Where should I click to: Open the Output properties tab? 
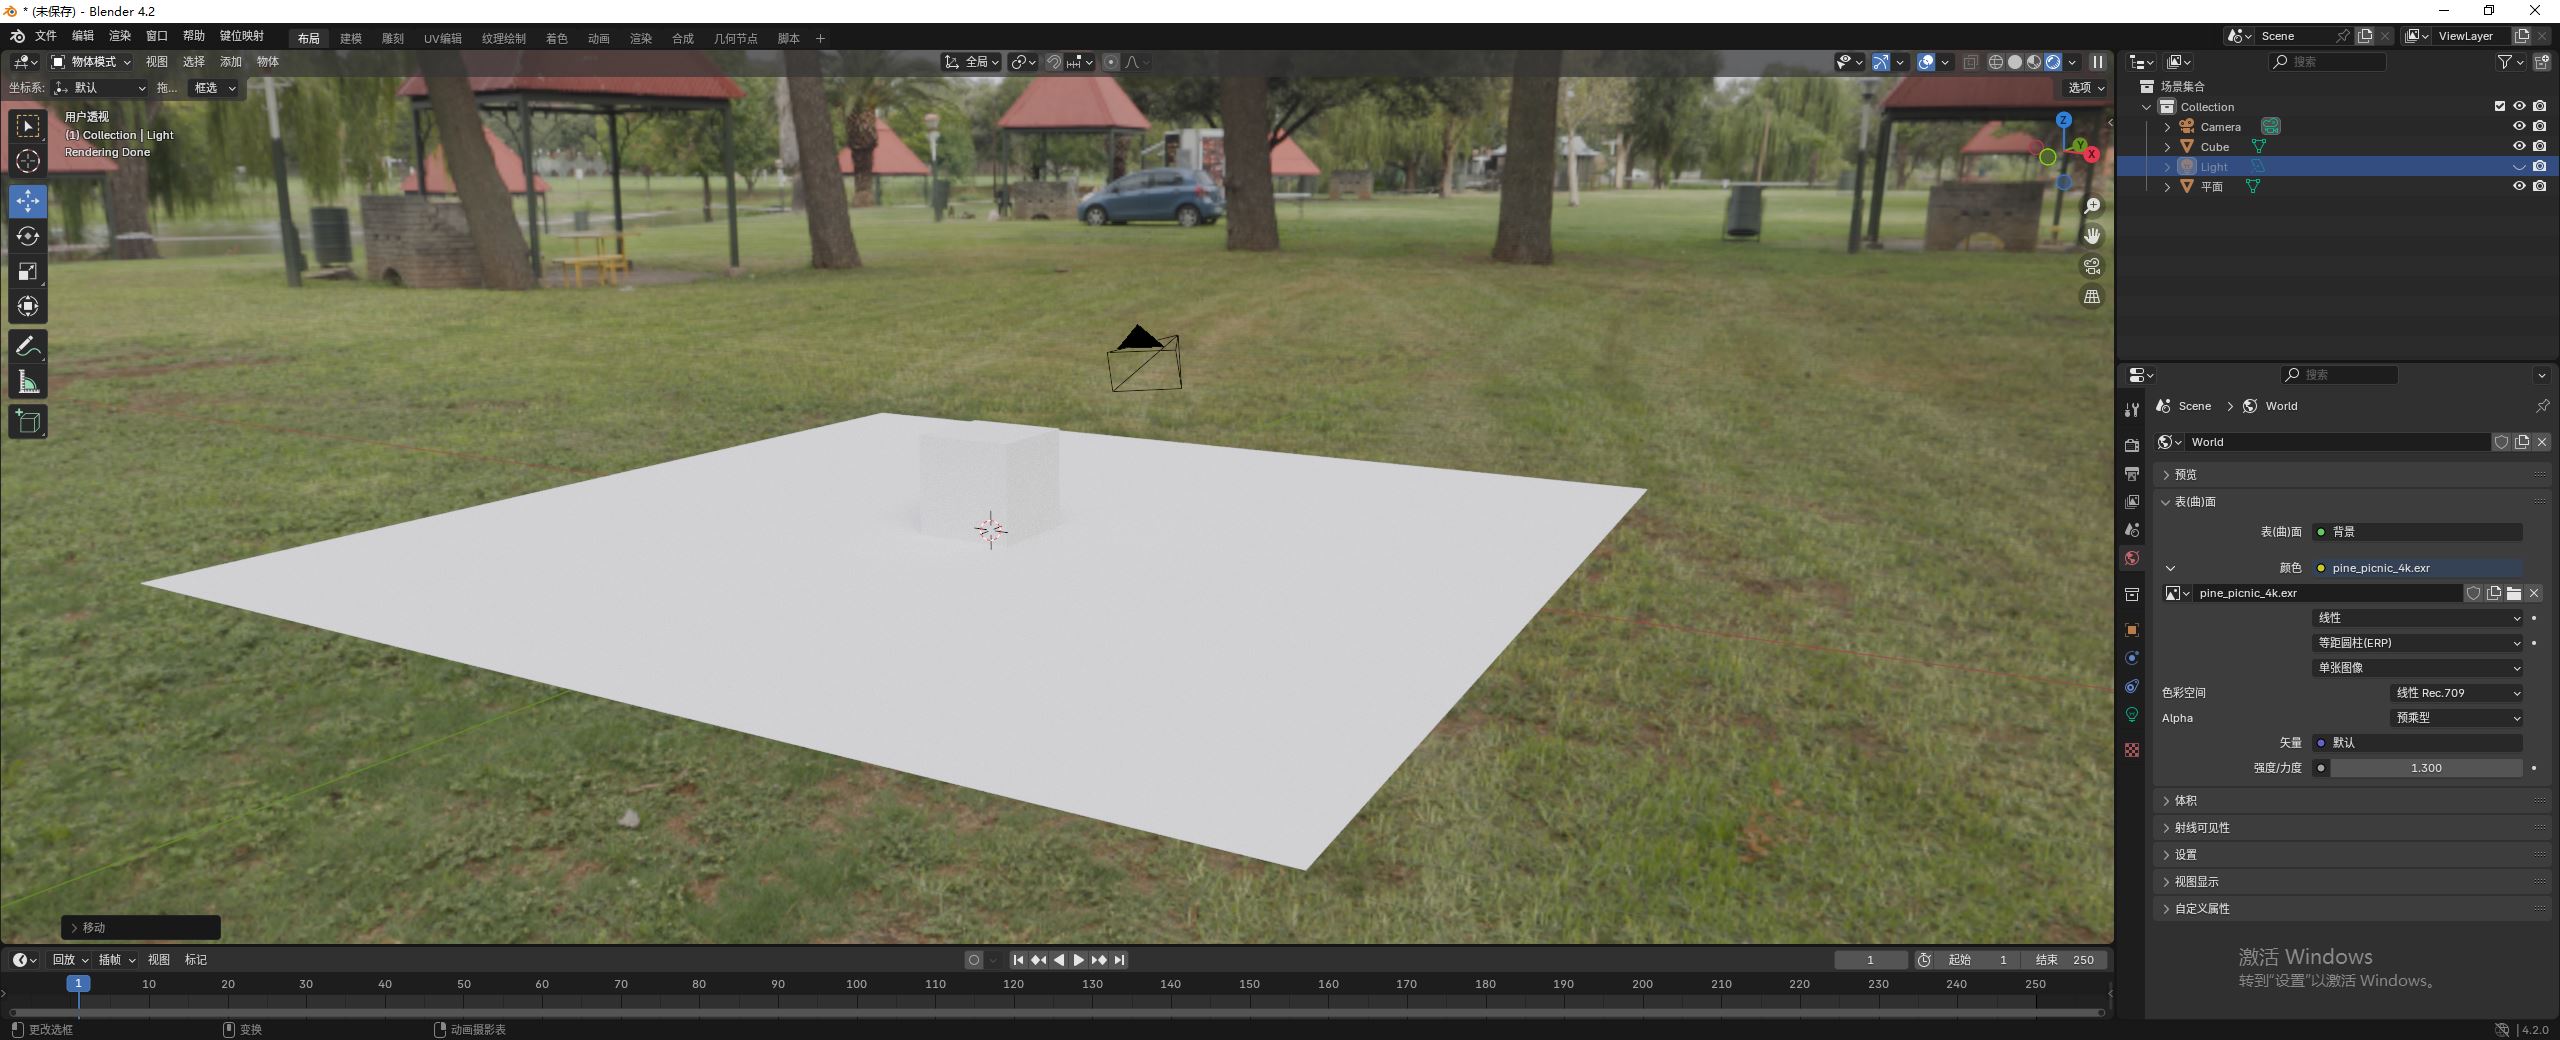coord(2132,473)
